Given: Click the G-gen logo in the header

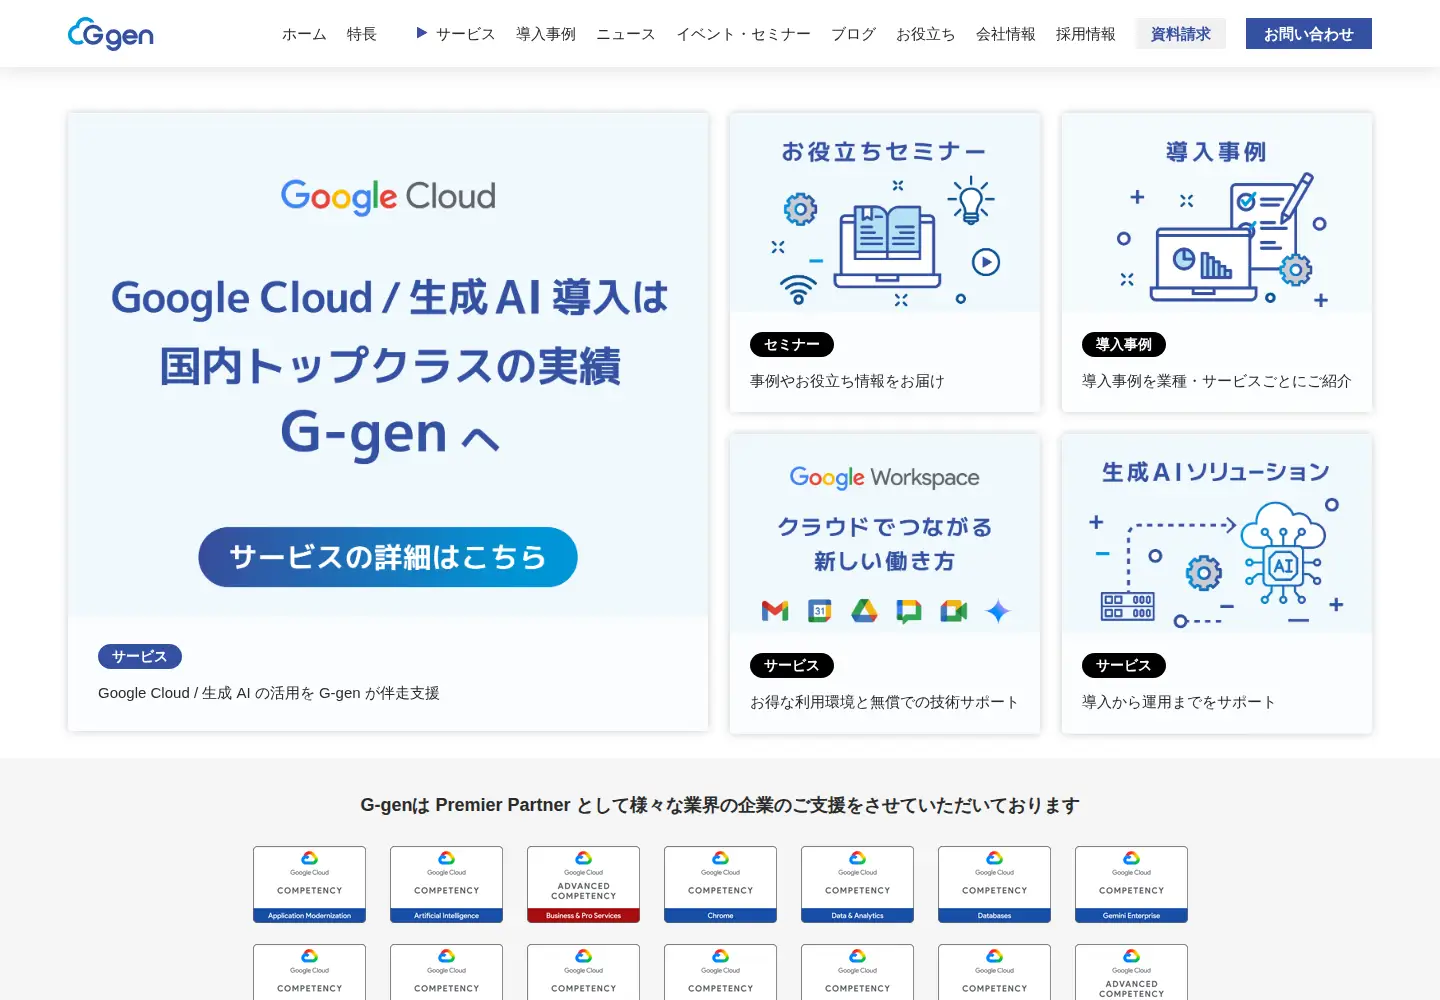Looking at the screenshot, I should pyautogui.click(x=111, y=34).
